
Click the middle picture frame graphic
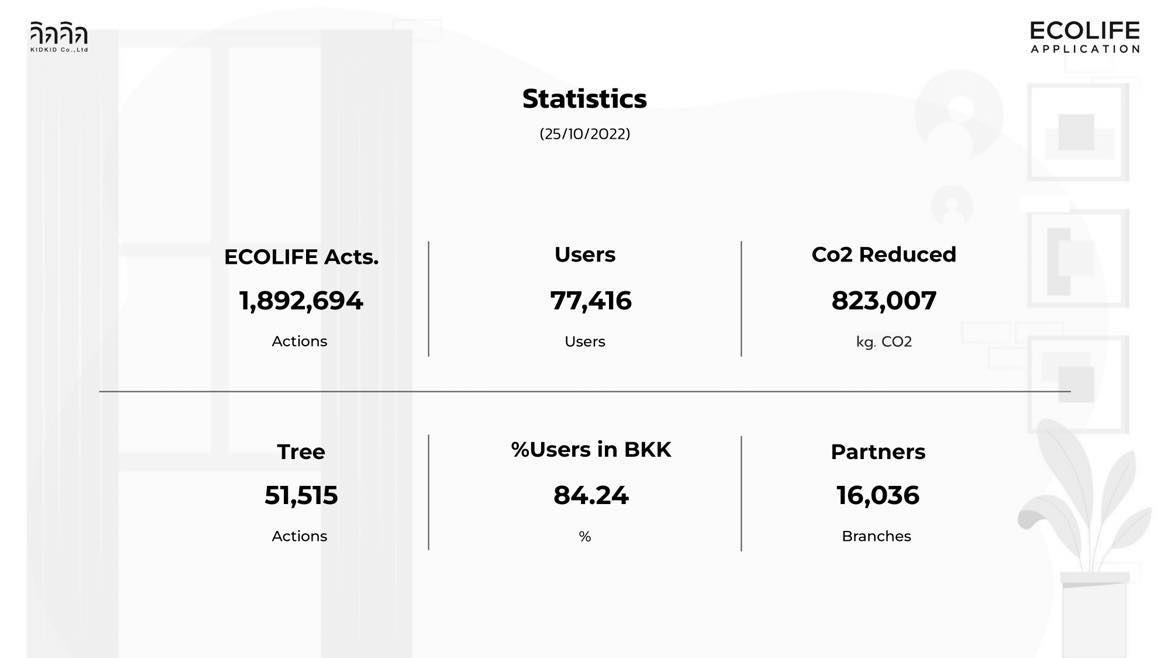(x=1077, y=258)
